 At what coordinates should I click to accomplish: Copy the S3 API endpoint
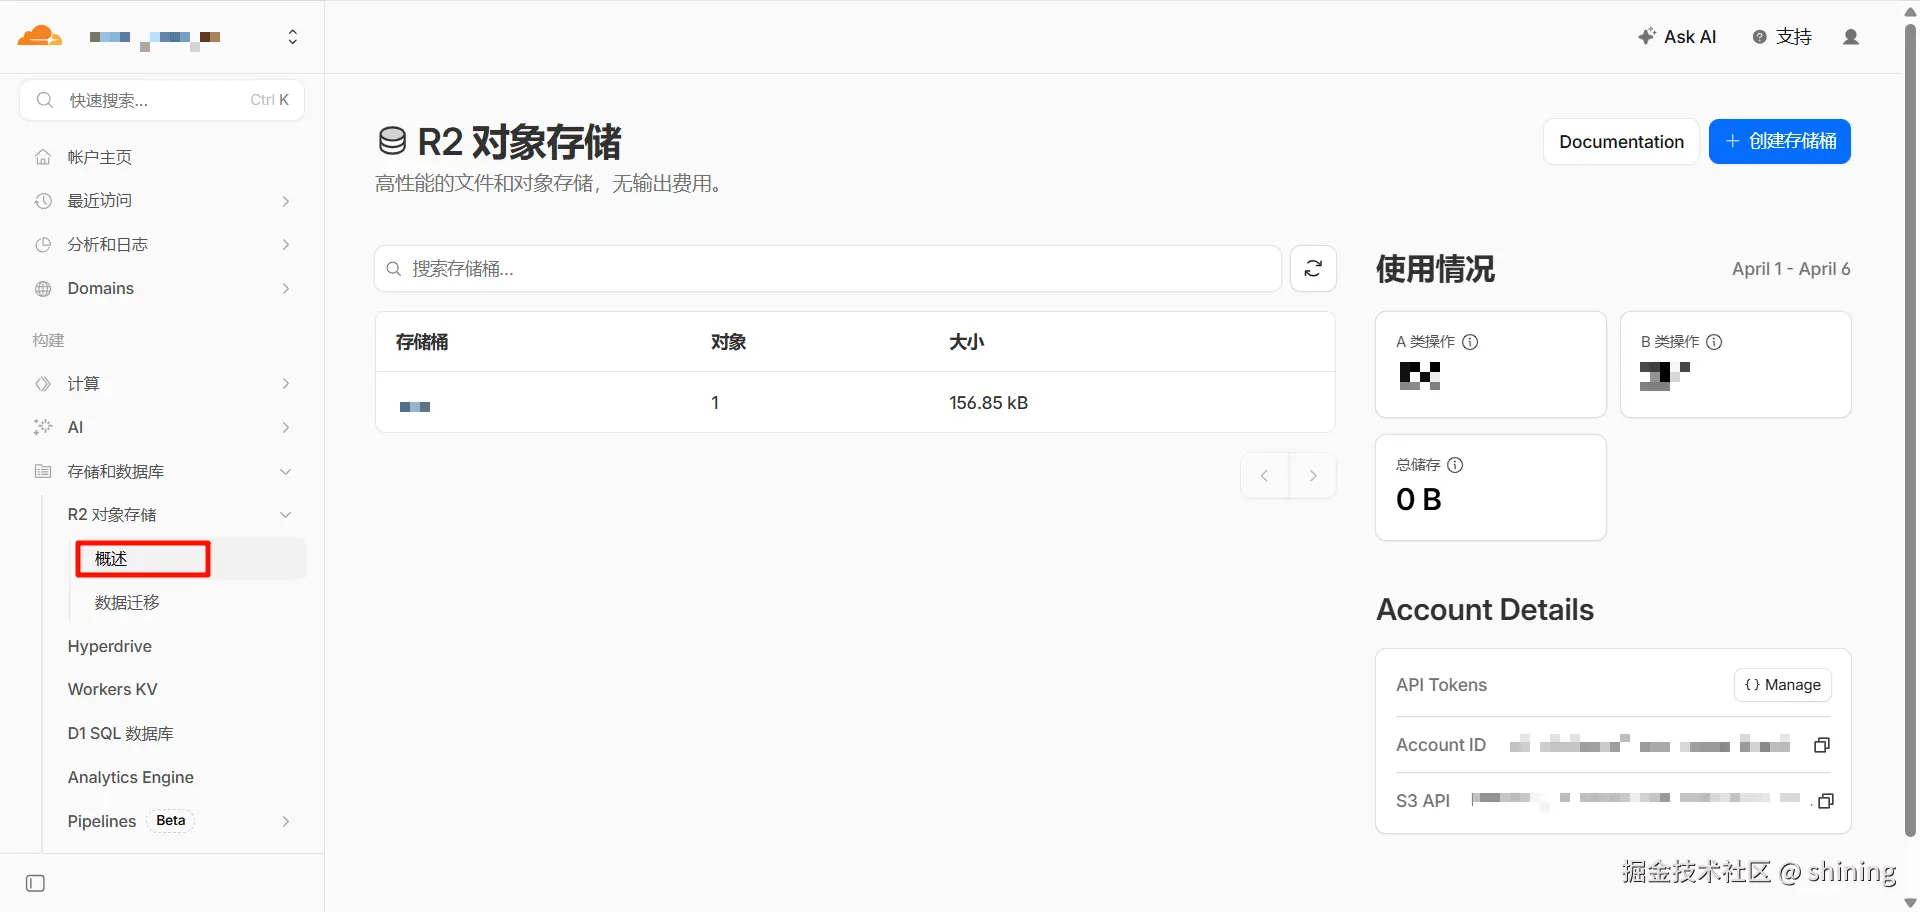[x=1825, y=801]
